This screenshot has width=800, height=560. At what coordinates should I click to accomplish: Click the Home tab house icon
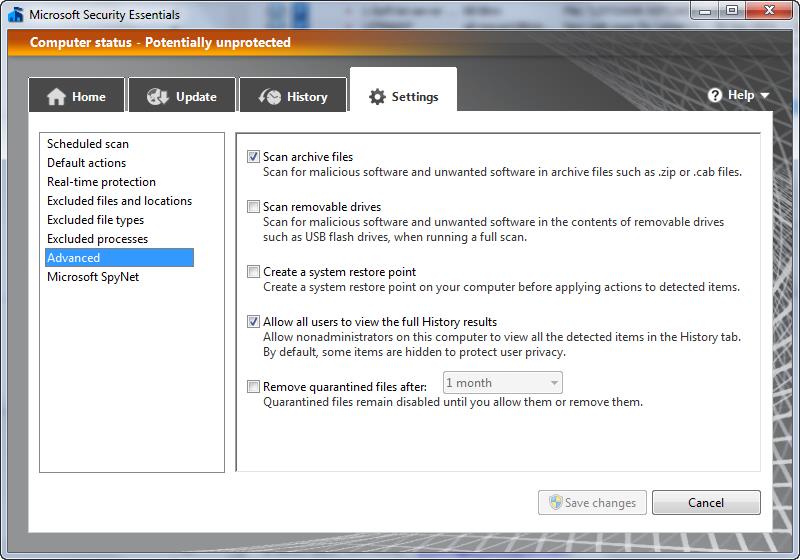[56, 96]
